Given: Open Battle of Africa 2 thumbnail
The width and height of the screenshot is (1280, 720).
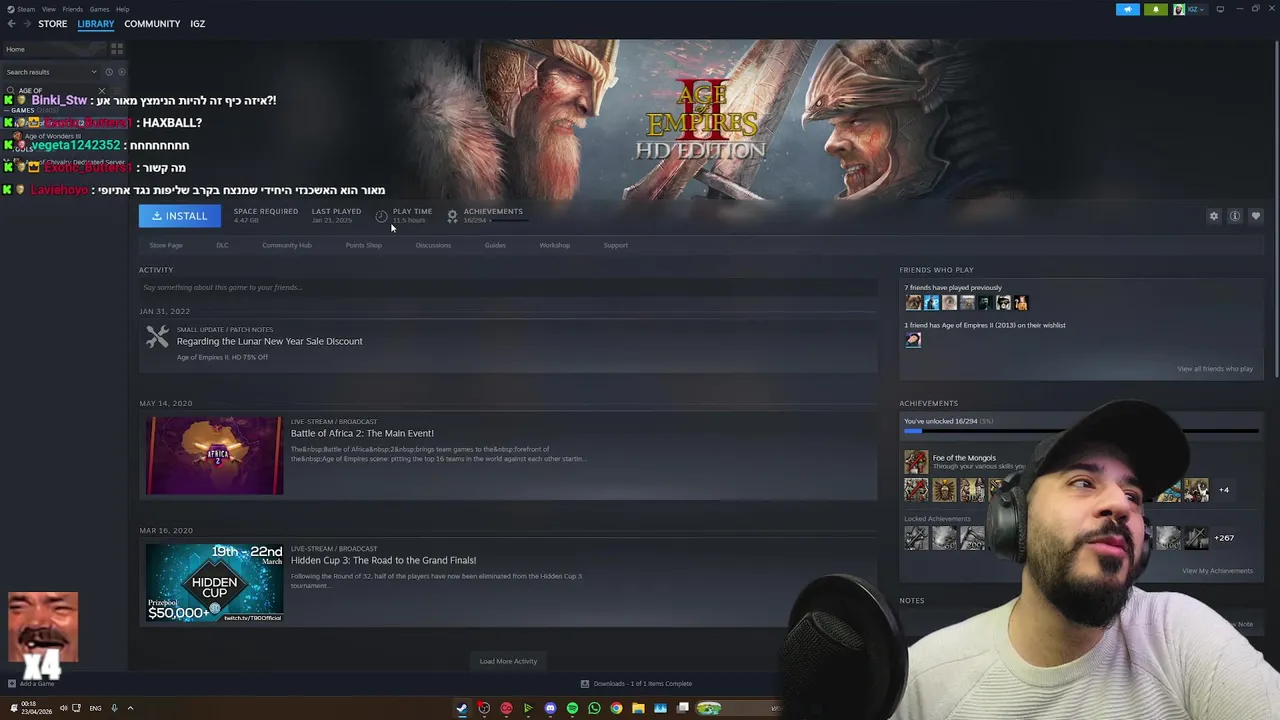Looking at the screenshot, I should [215, 456].
